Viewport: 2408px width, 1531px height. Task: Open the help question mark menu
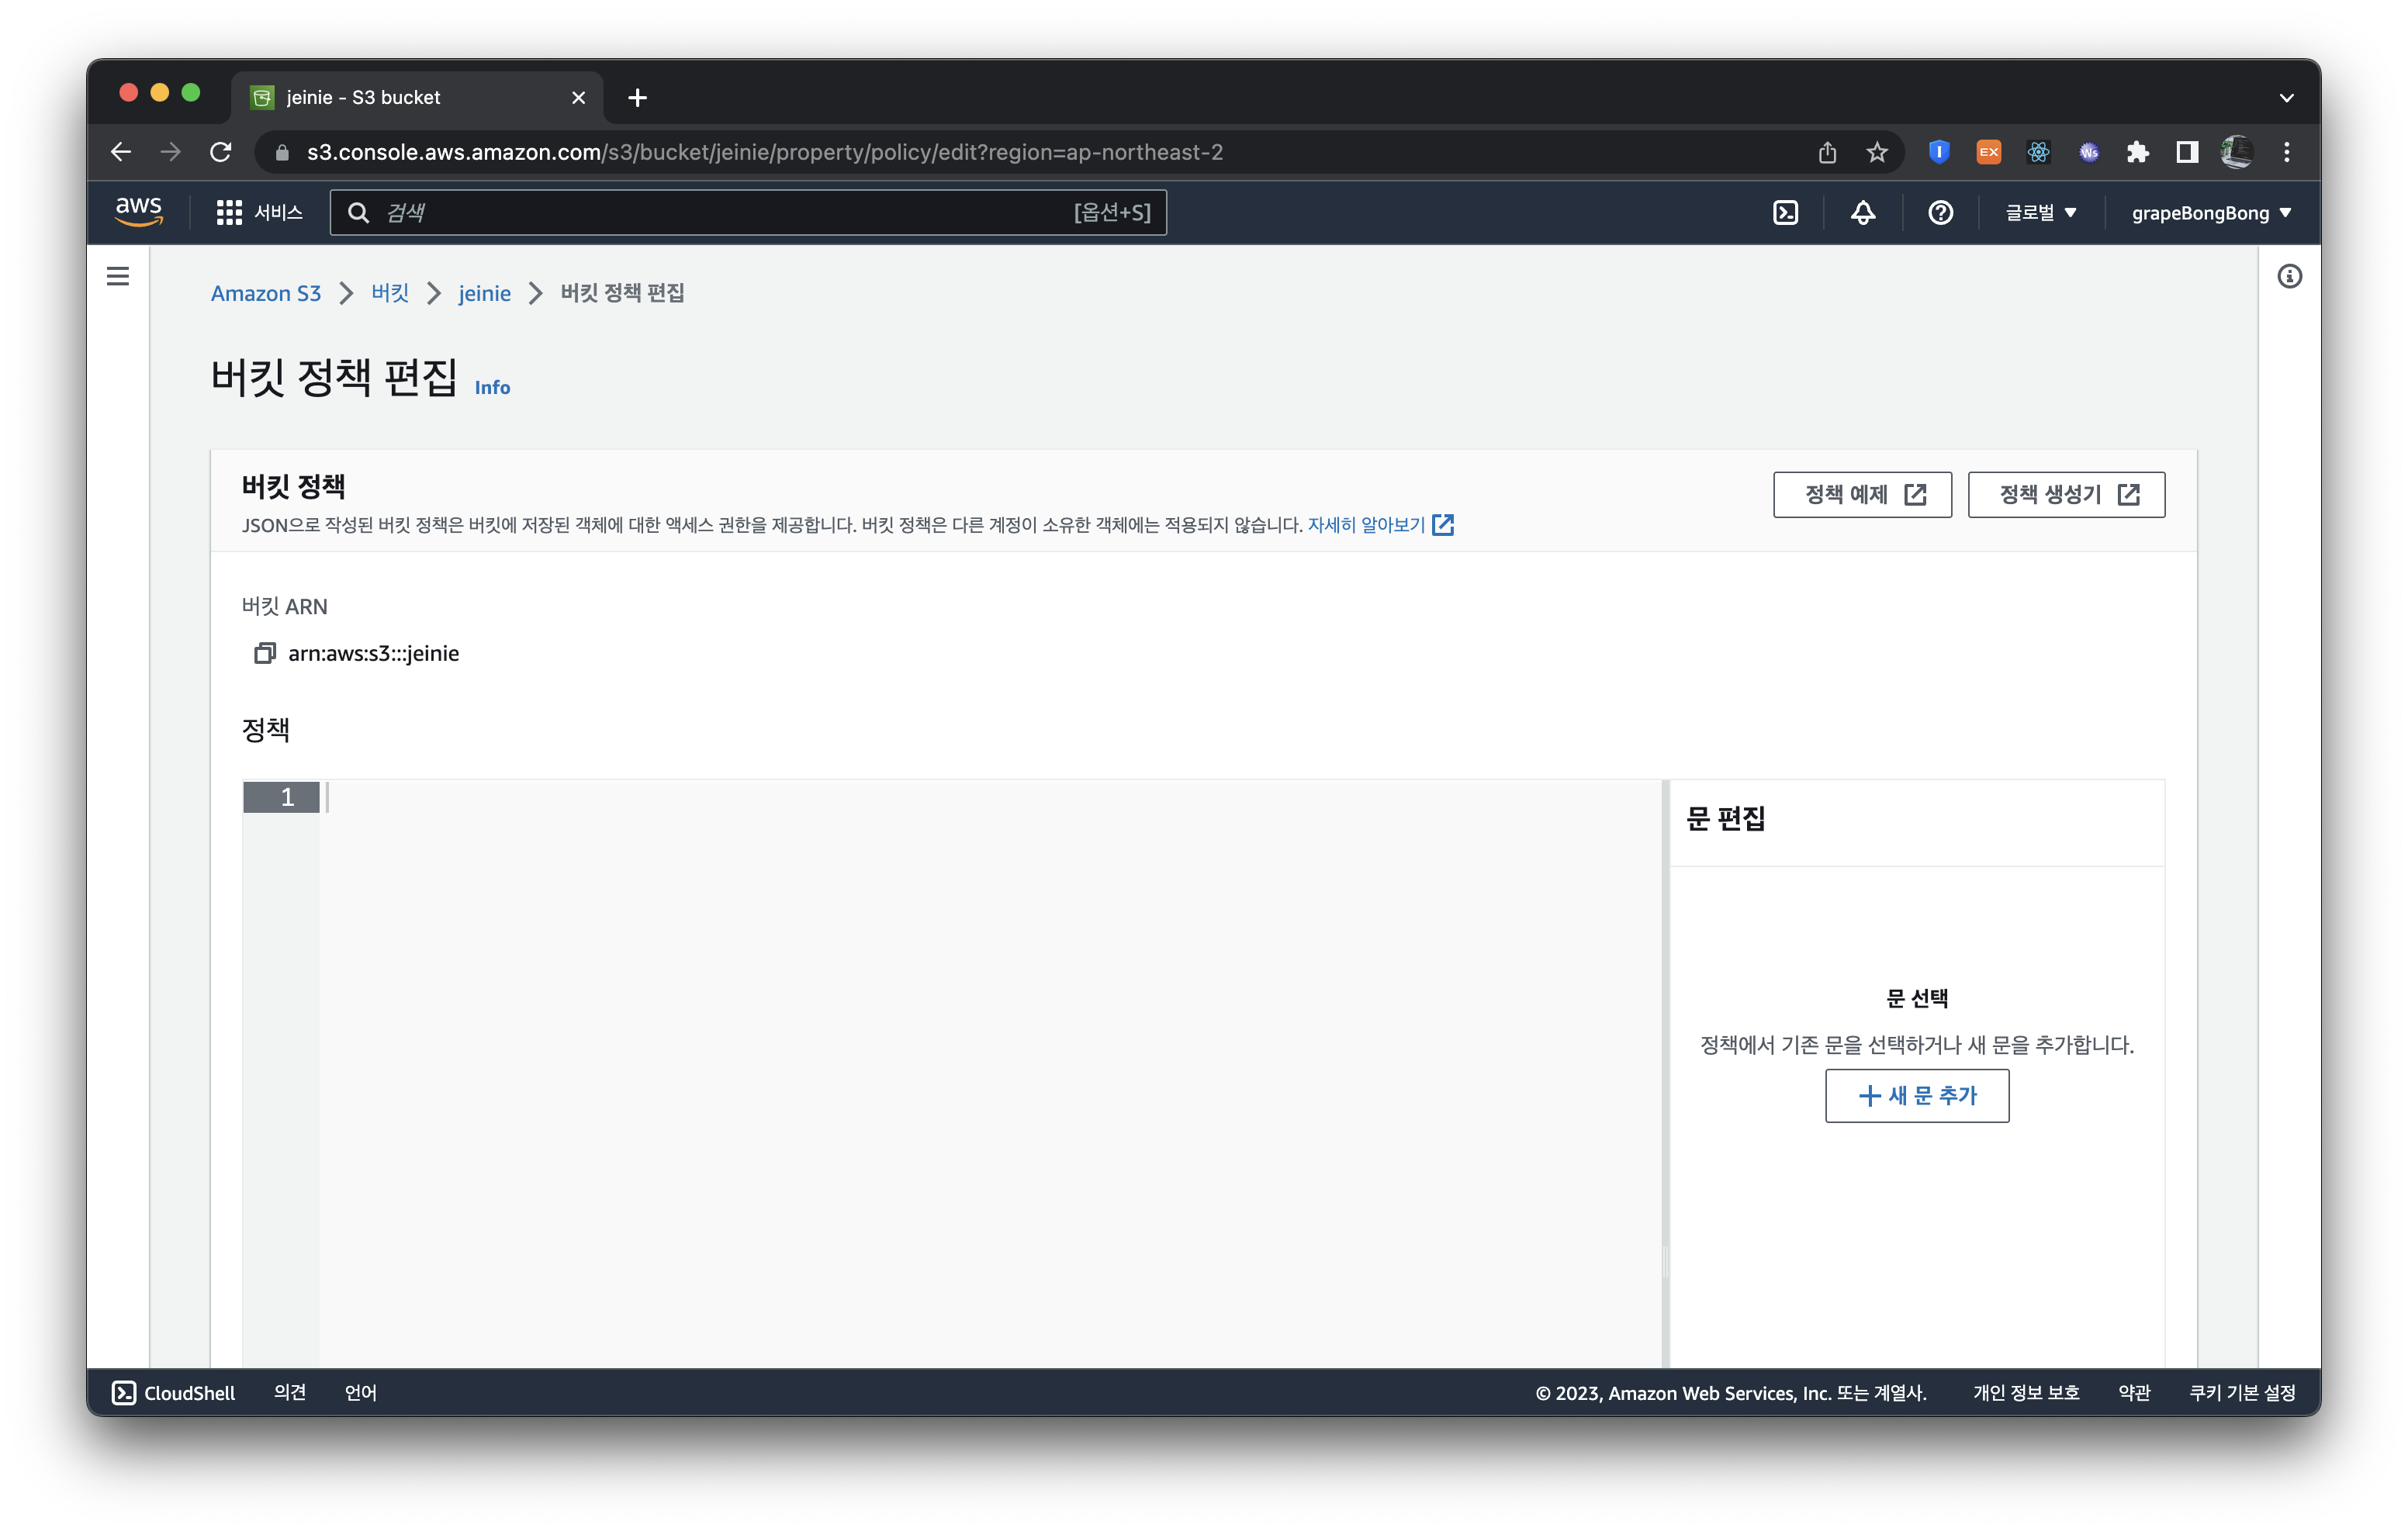point(1940,213)
